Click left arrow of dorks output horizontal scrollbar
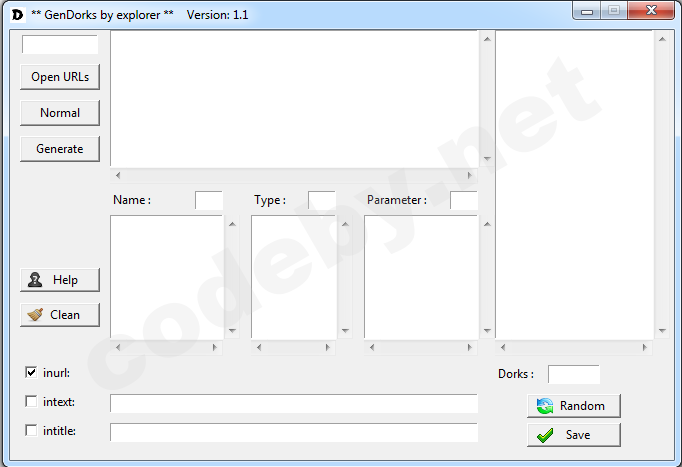The width and height of the screenshot is (682, 467). [503, 347]
